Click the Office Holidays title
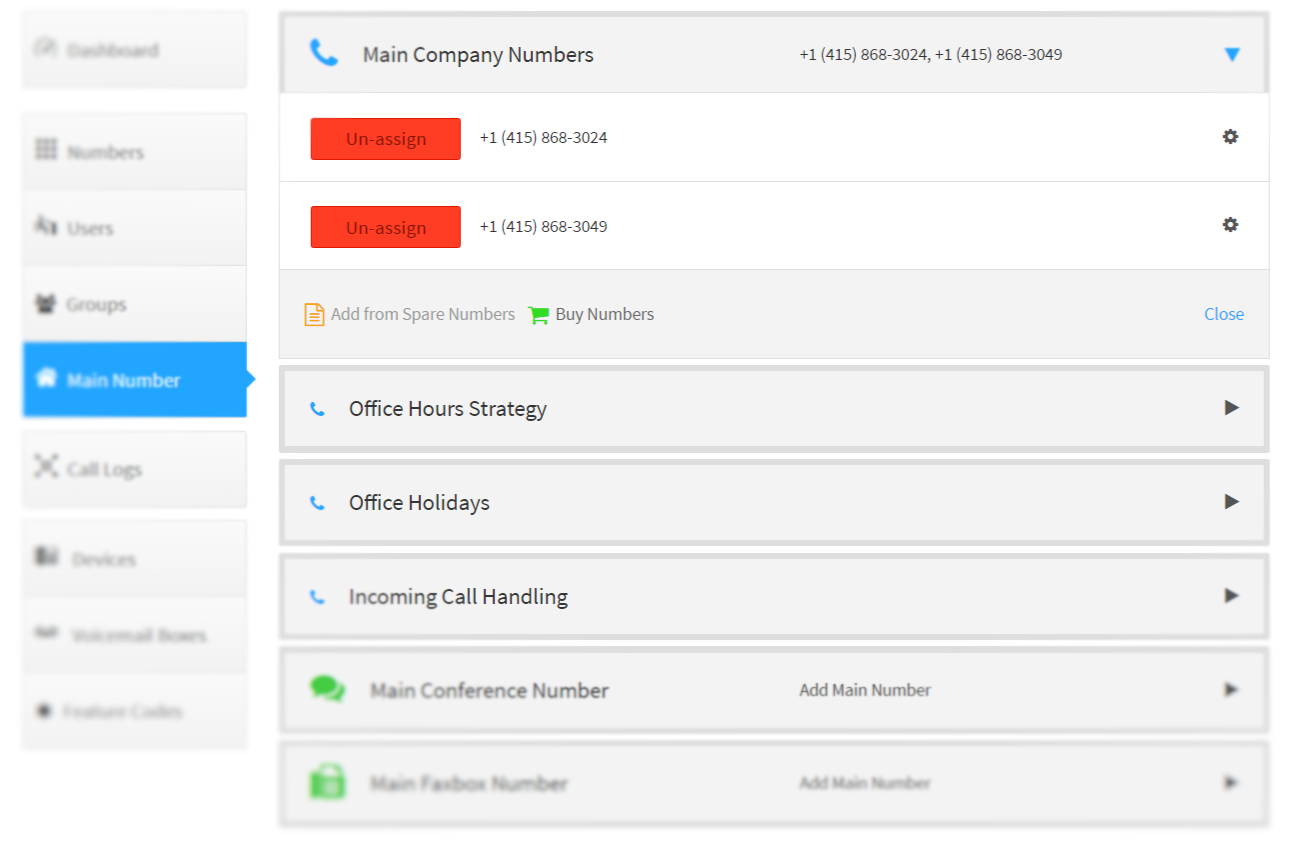1291x857 pixels. coord(419,503)
